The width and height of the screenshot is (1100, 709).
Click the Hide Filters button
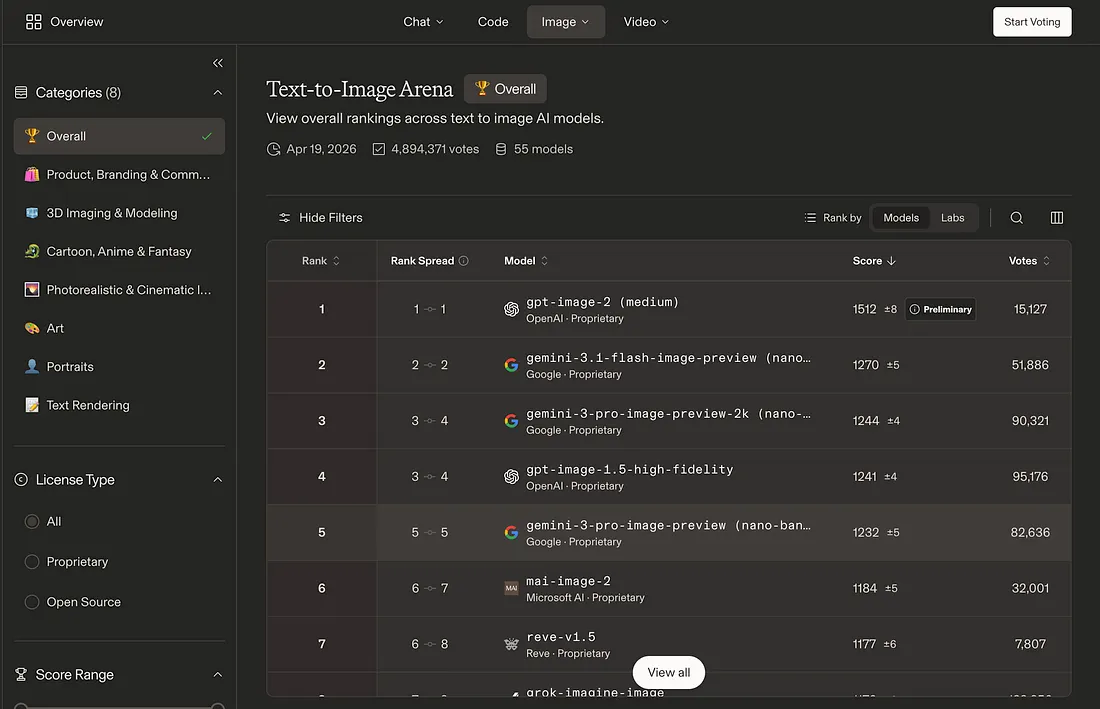tap(321, 218)
